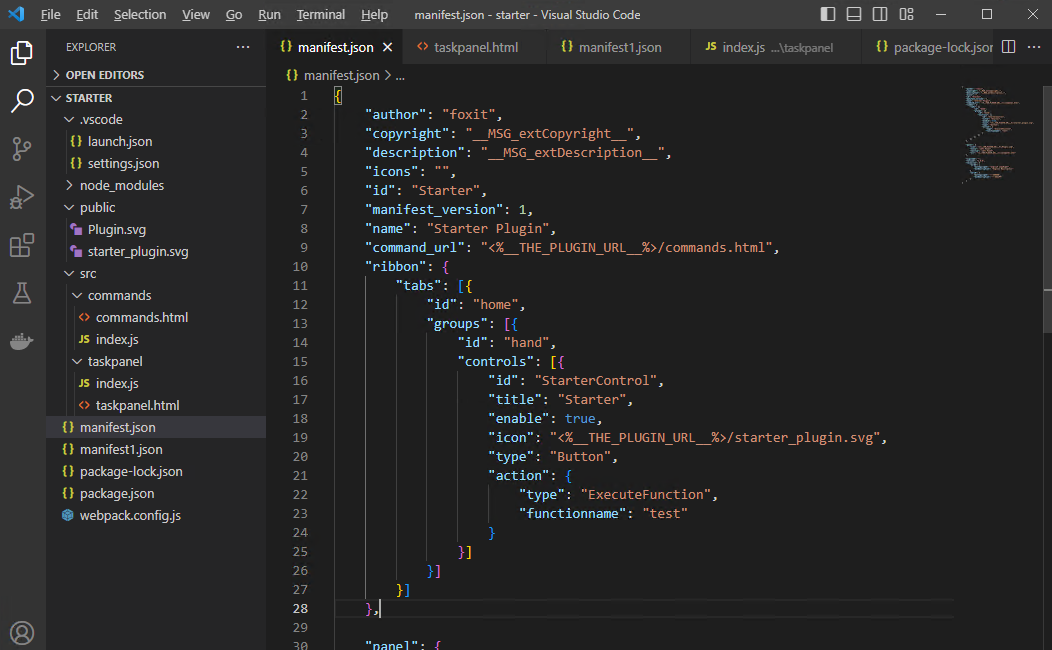
Task: Open the Terminal menu
Action: [321, 14]
